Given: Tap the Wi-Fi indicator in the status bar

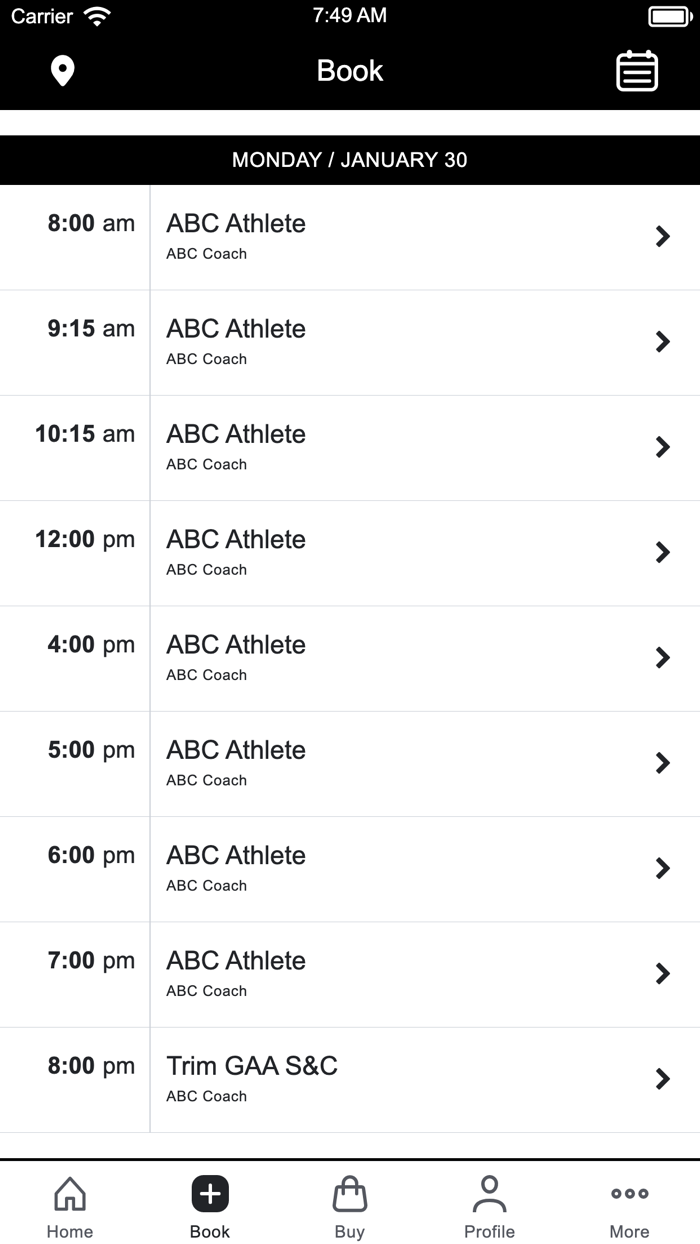Looking at the screenshot, I should (95, 14).
